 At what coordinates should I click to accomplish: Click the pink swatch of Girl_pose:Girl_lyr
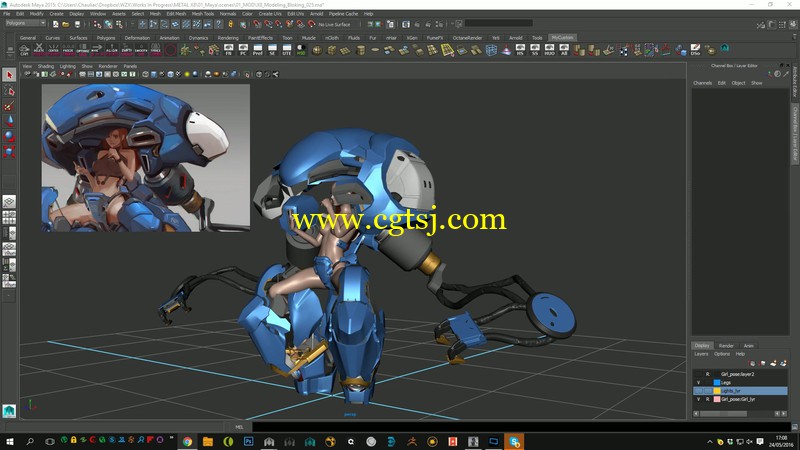point(716,399)
